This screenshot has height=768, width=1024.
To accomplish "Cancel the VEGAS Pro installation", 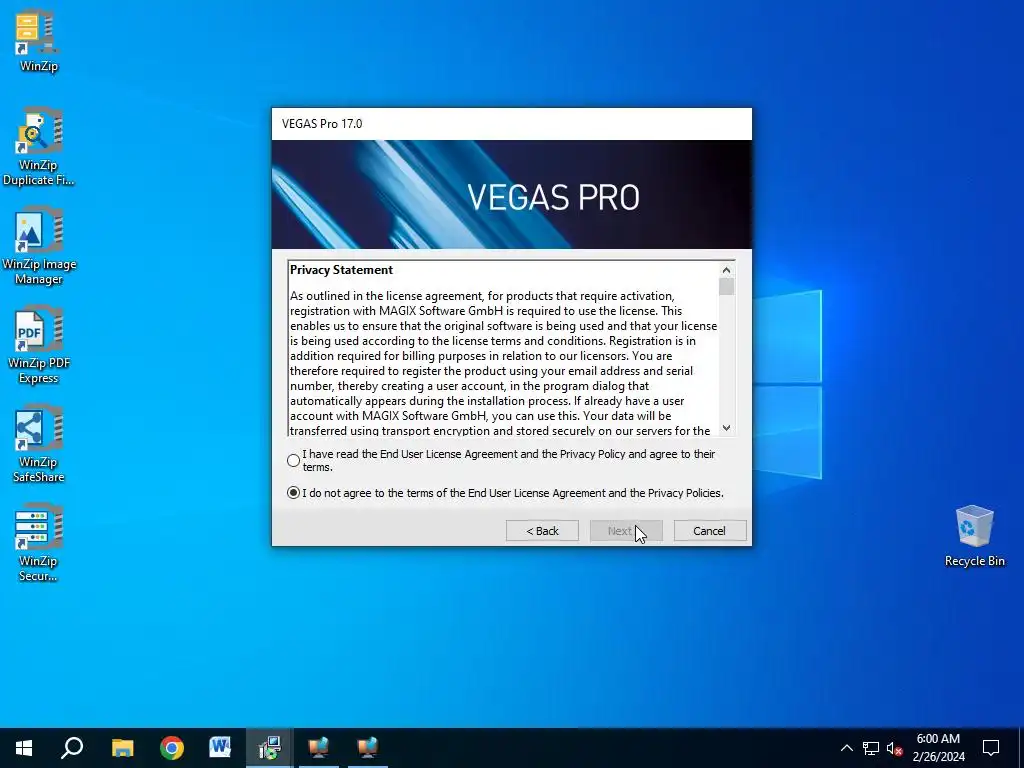I will [x=710, y=531].
